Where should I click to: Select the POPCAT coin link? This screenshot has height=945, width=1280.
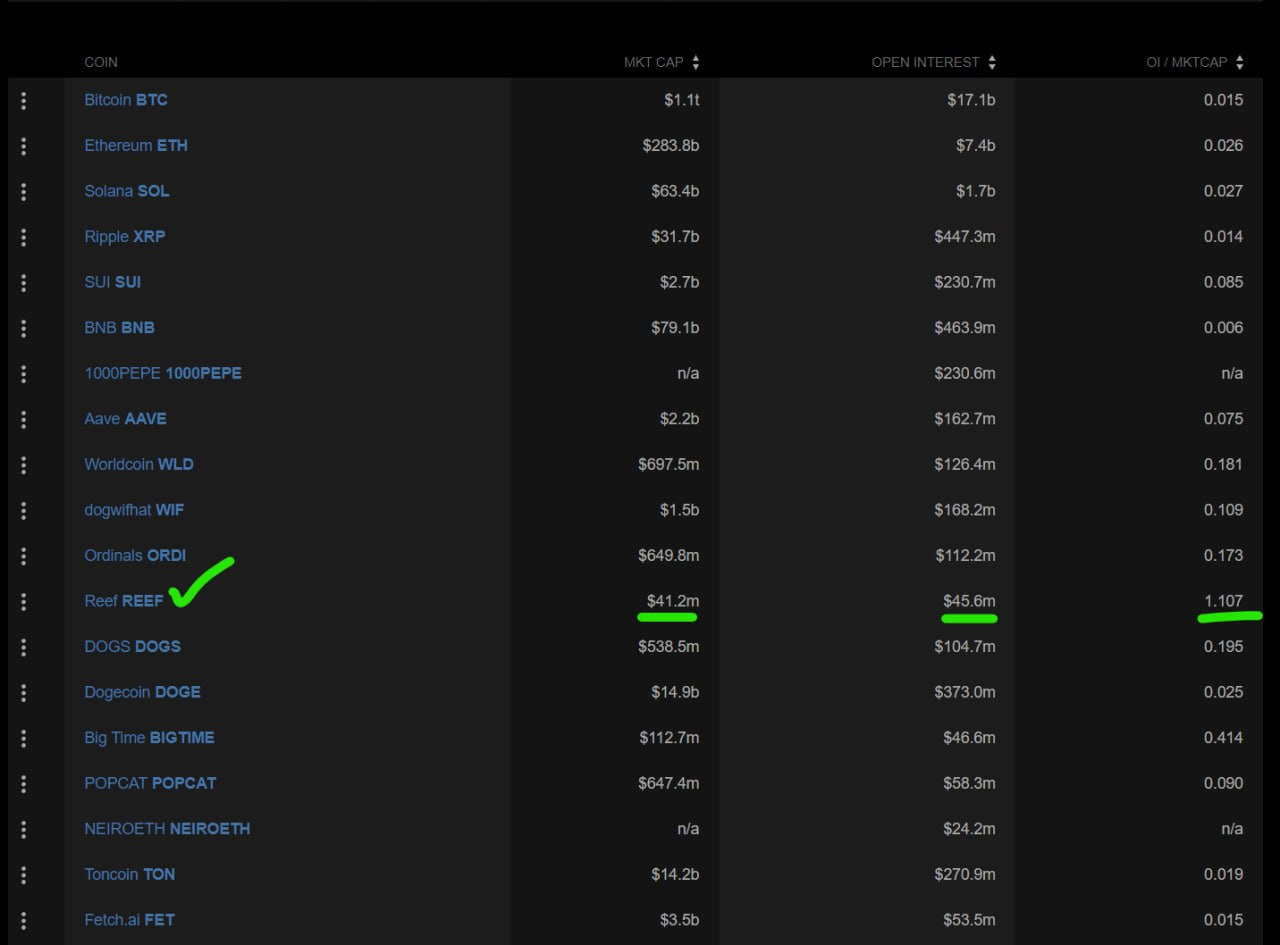150,783
